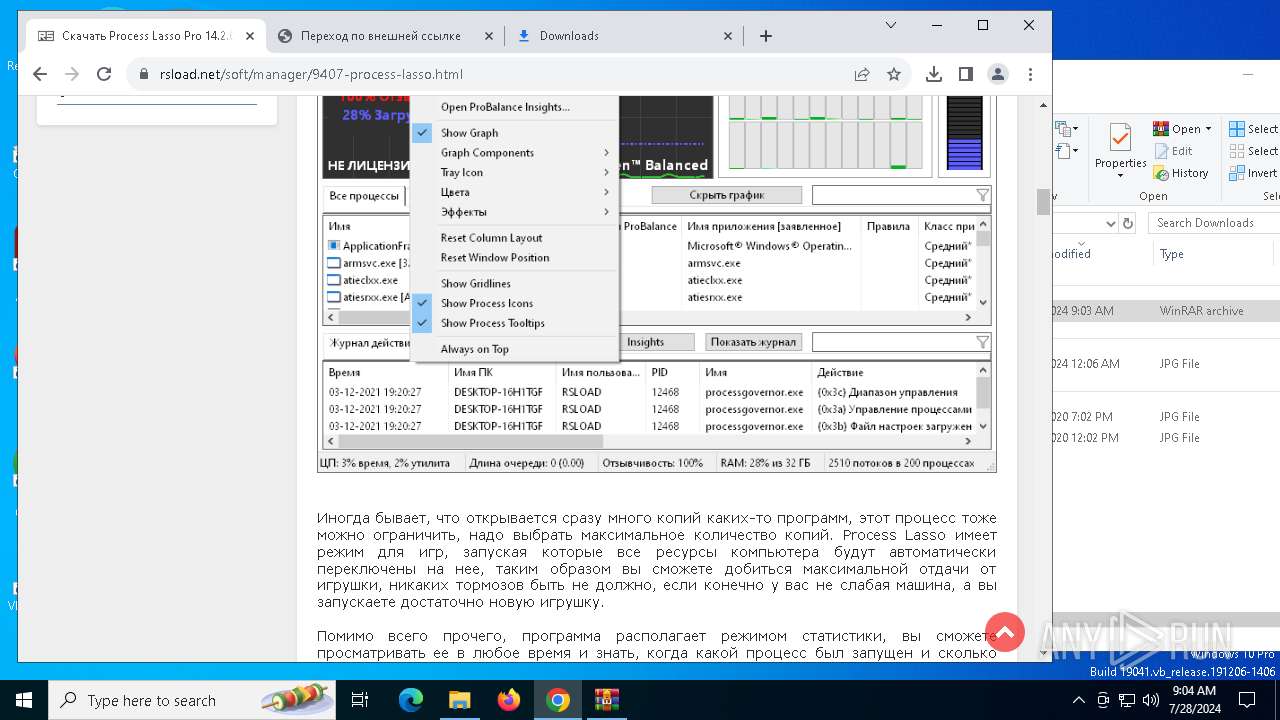1280x720 pixels.
Task: Click the Chrome page vertical scrollbar thumb
Action: tap(1043, 201)
